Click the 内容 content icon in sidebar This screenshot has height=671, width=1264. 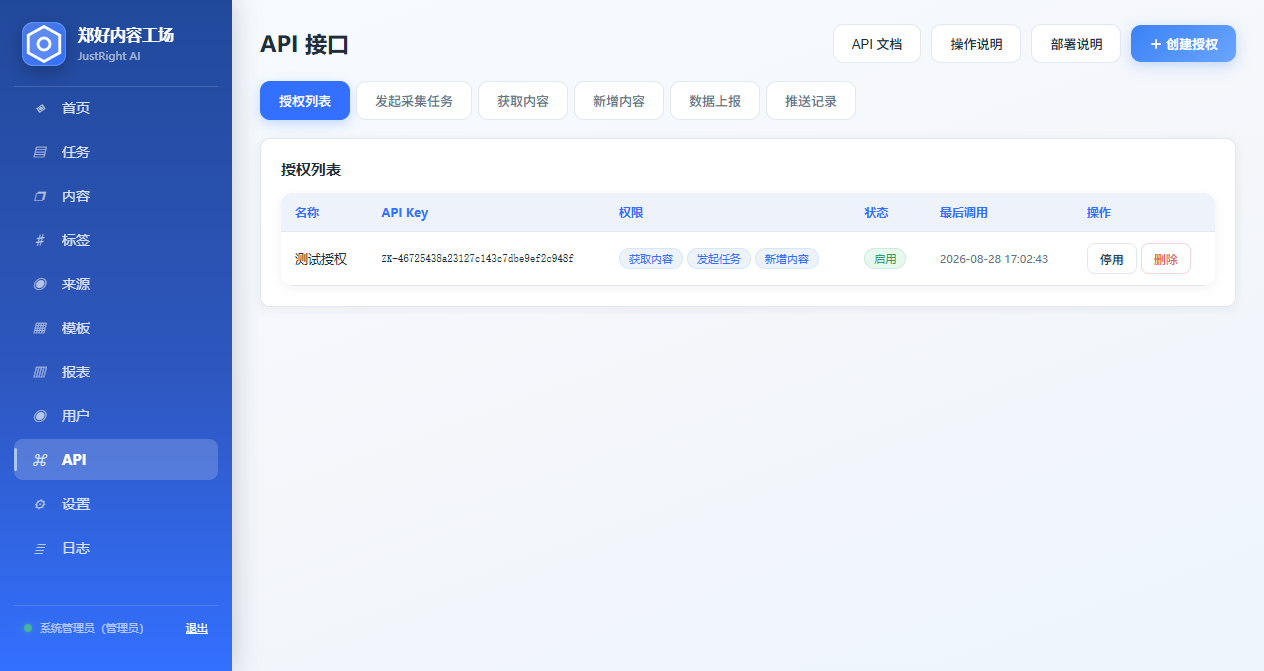(x=40, y=196)
